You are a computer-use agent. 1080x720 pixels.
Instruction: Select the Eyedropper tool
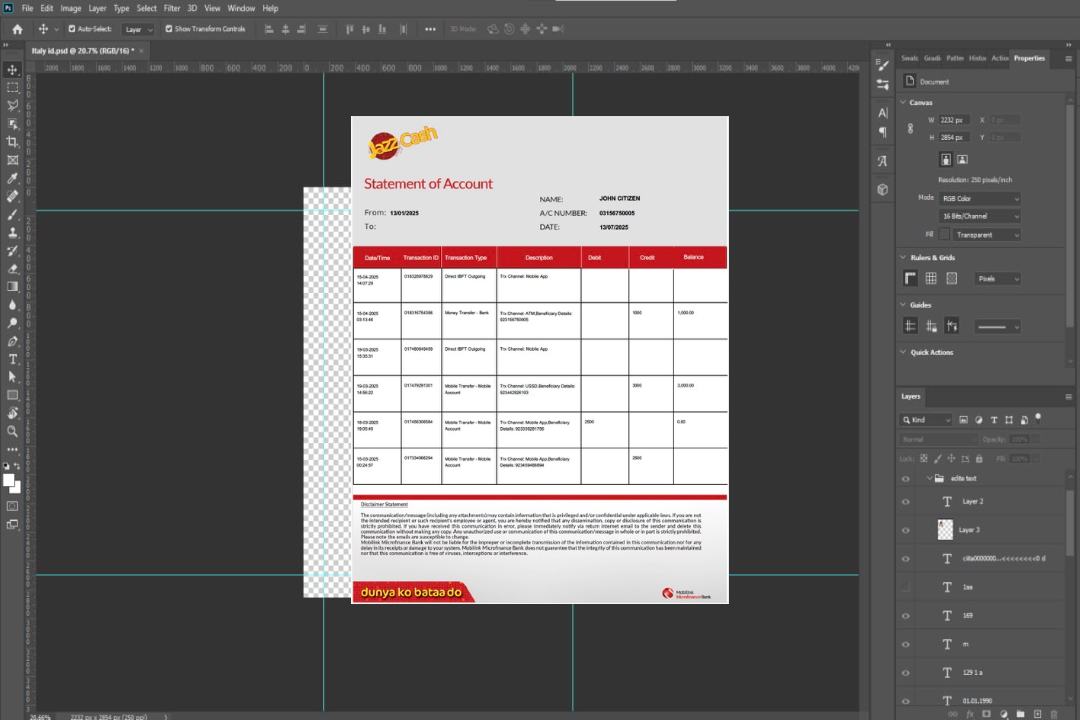pos(12,178)
